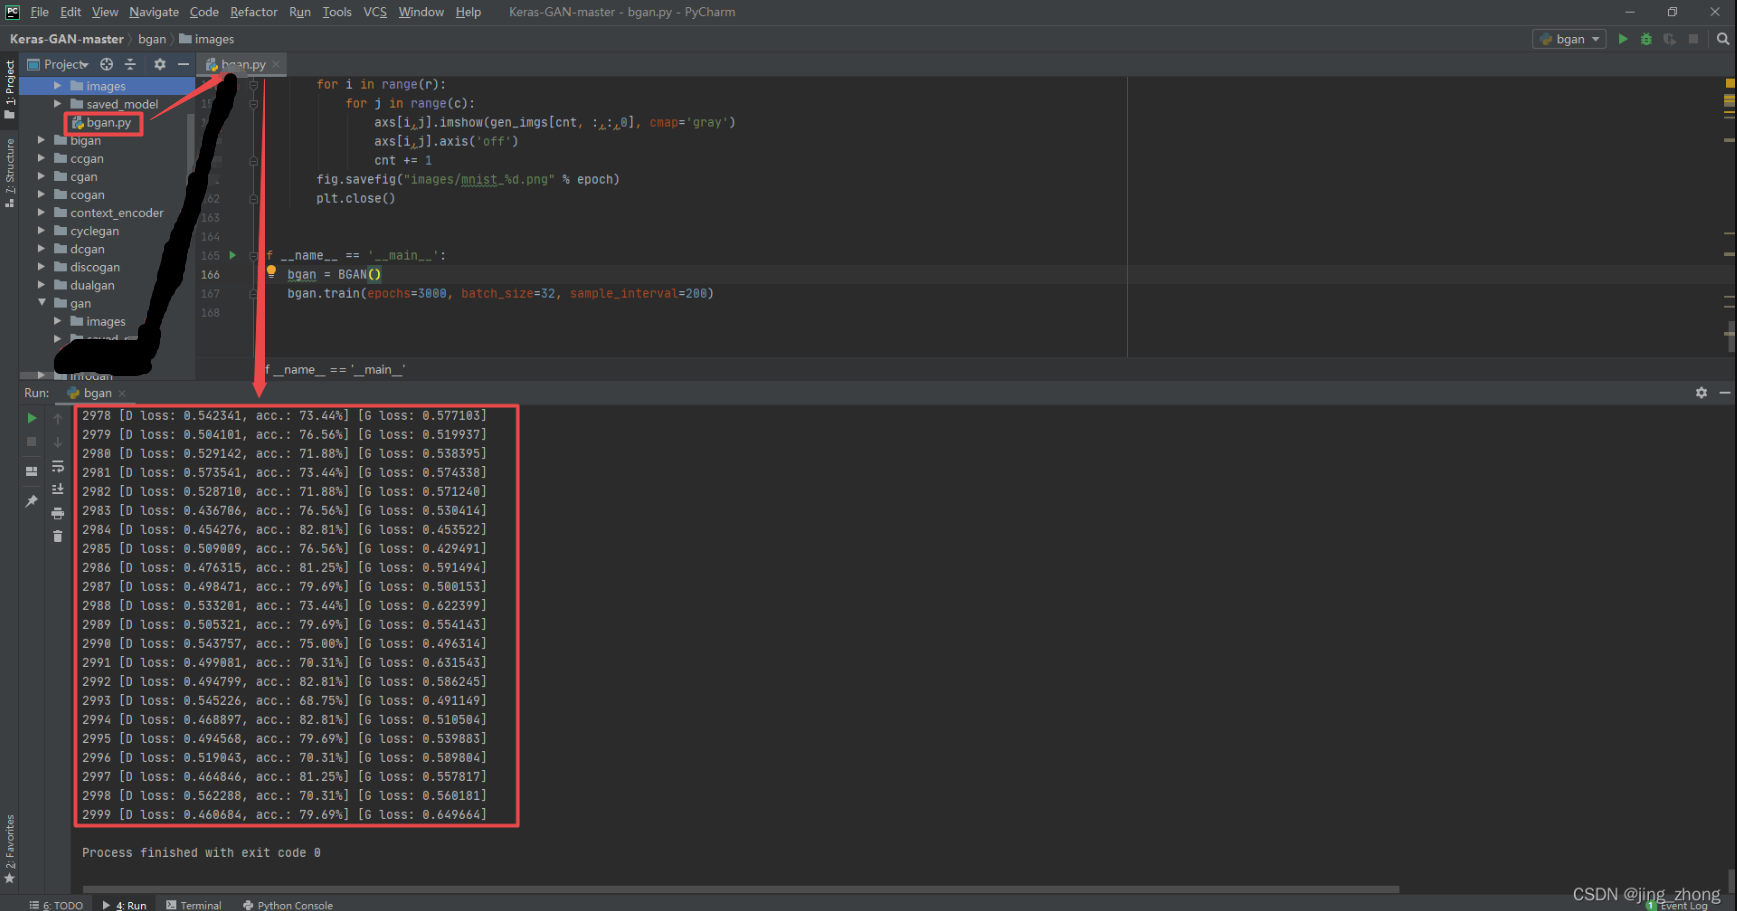The height and width of the screenshot is (911, 1737).
Task: Toggle the 4: Run tool window tab
Action: (125, 905)
